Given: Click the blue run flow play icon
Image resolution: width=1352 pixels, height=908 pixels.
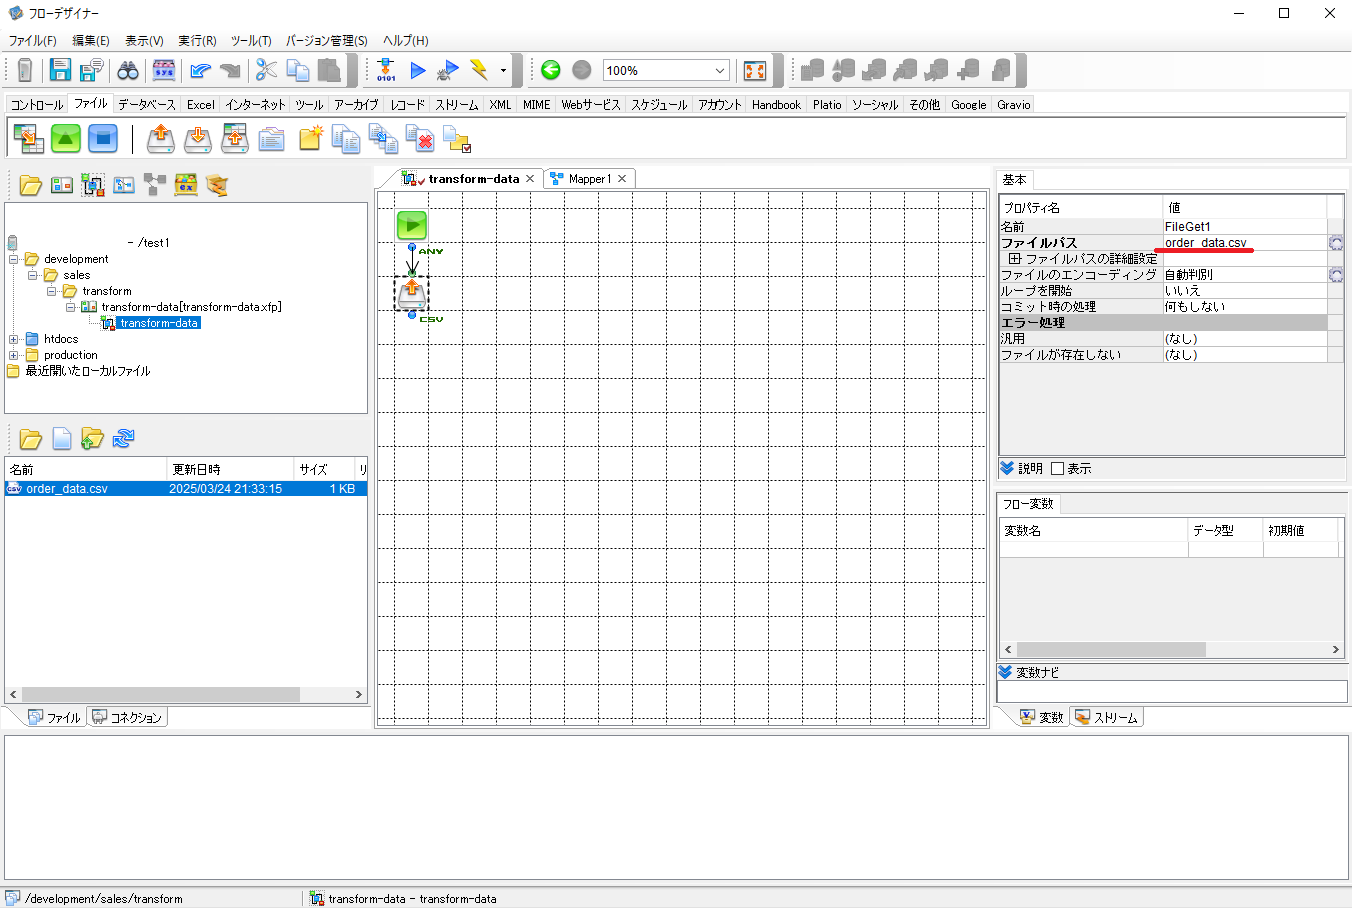Looking at the screenshot, I should click(418, 70).
